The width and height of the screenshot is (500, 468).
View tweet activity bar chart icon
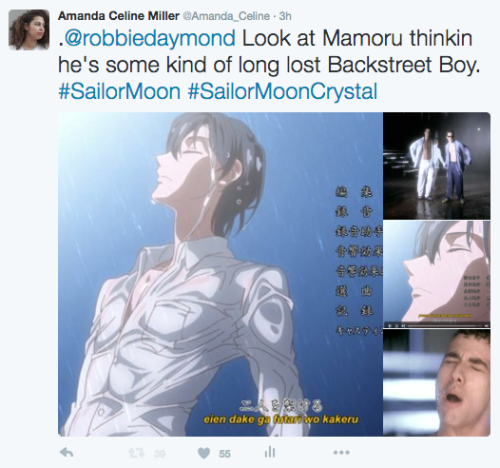click(270, 452)
